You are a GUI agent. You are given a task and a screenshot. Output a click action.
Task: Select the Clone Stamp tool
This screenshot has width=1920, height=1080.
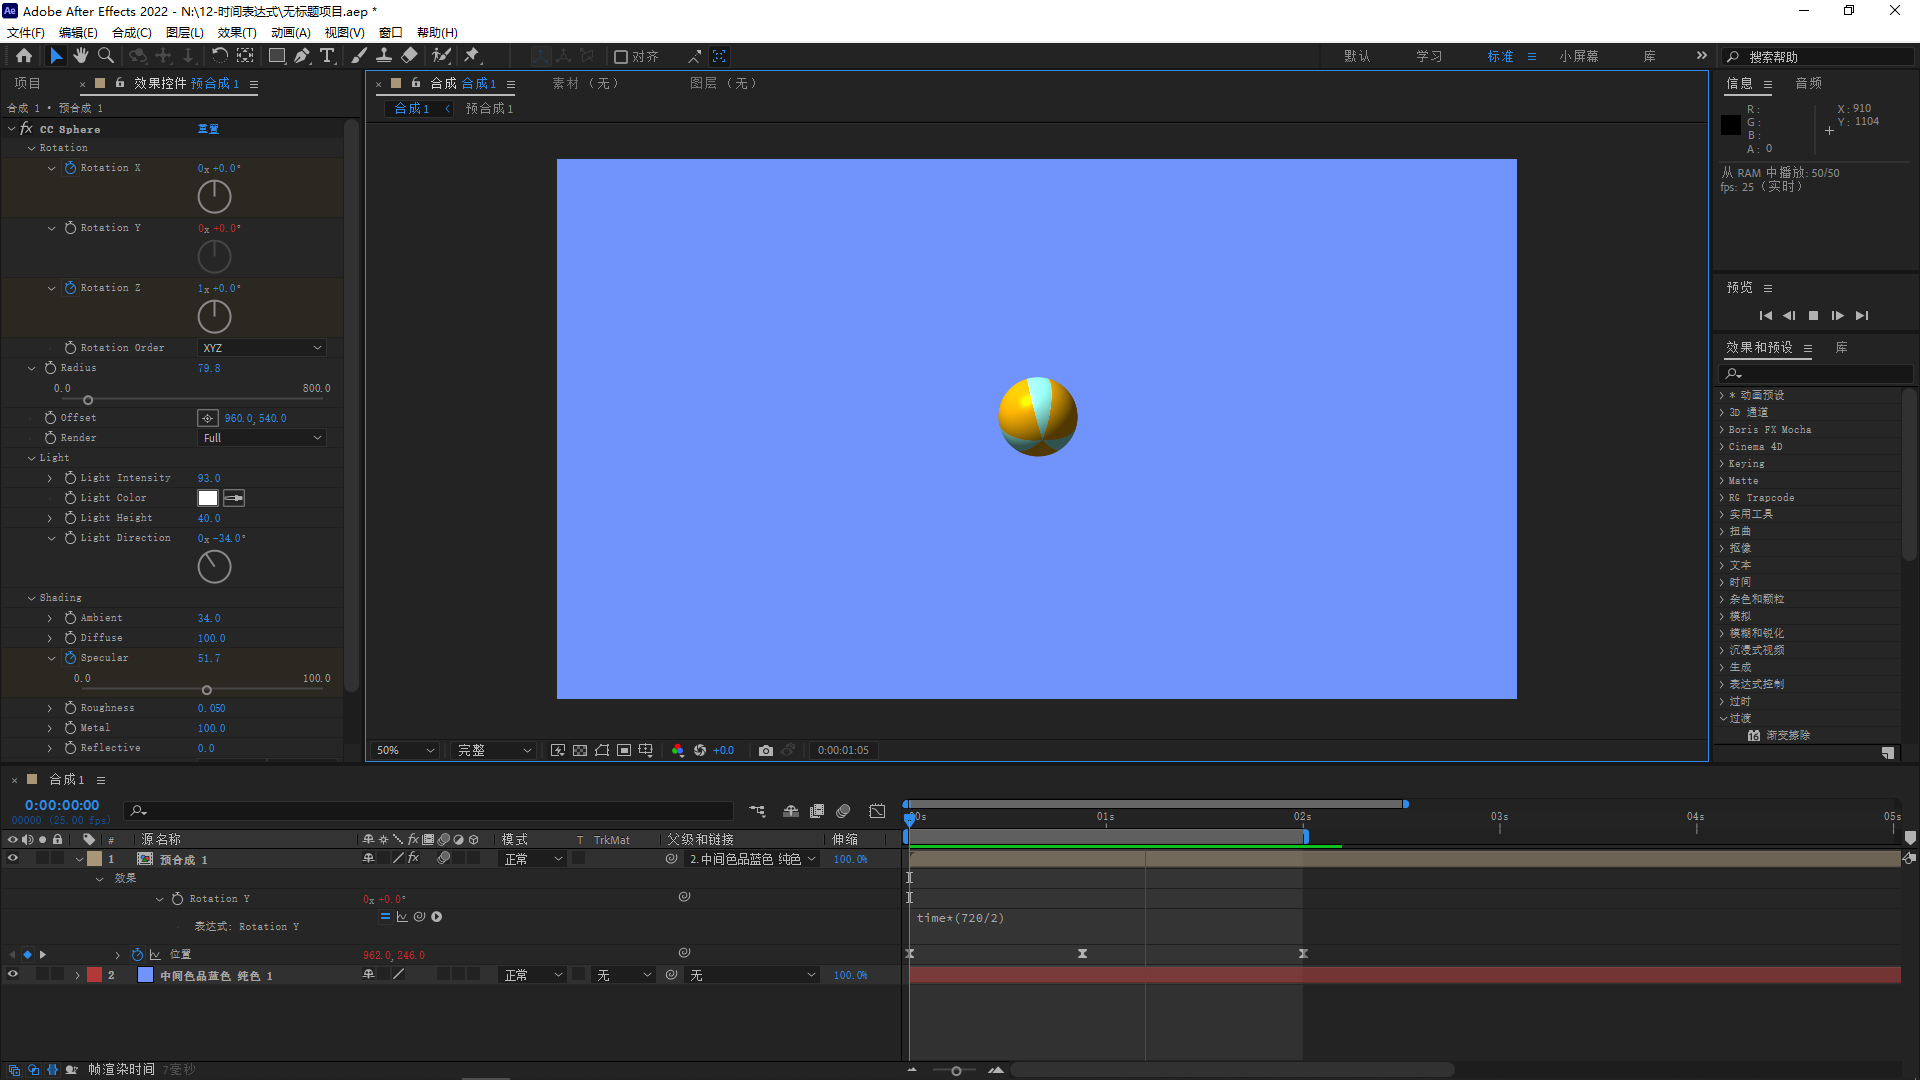point(384,56)
